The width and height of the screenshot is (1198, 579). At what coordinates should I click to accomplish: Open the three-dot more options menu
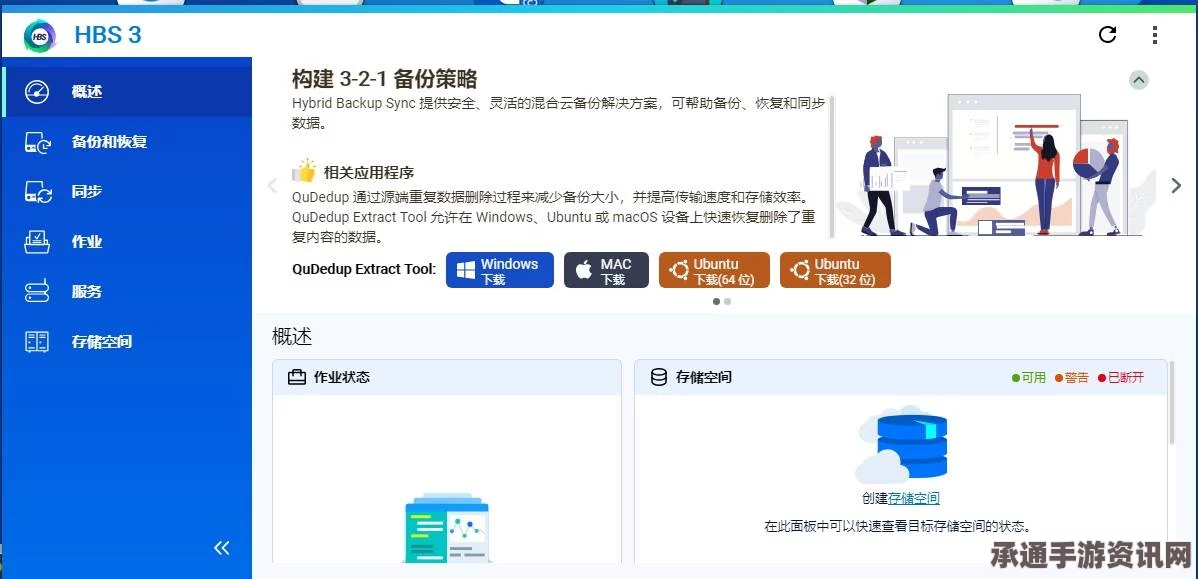click(1154, 34)
